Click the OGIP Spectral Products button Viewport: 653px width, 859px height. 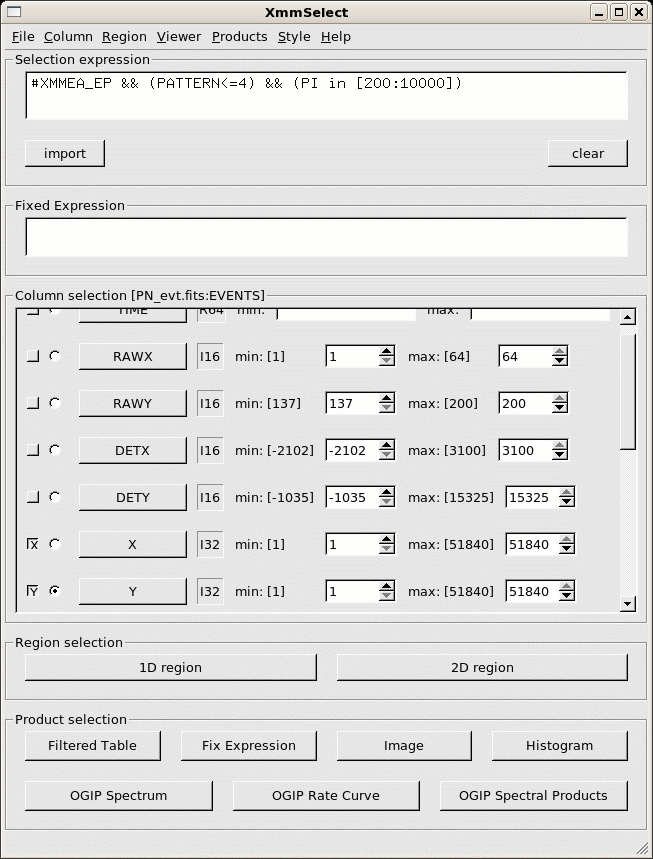click(x=533, y=795)
